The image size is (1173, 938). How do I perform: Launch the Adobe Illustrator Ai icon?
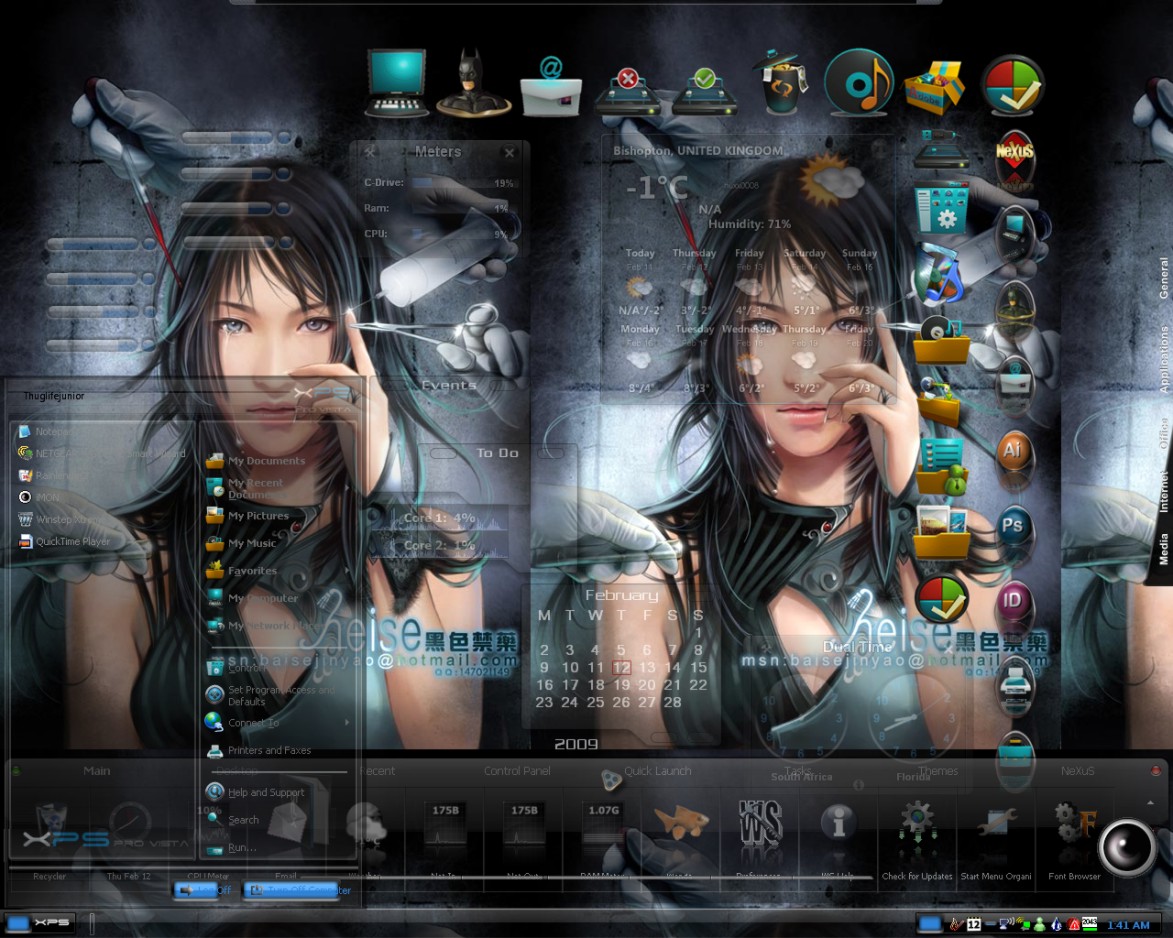click(1012, 451)
